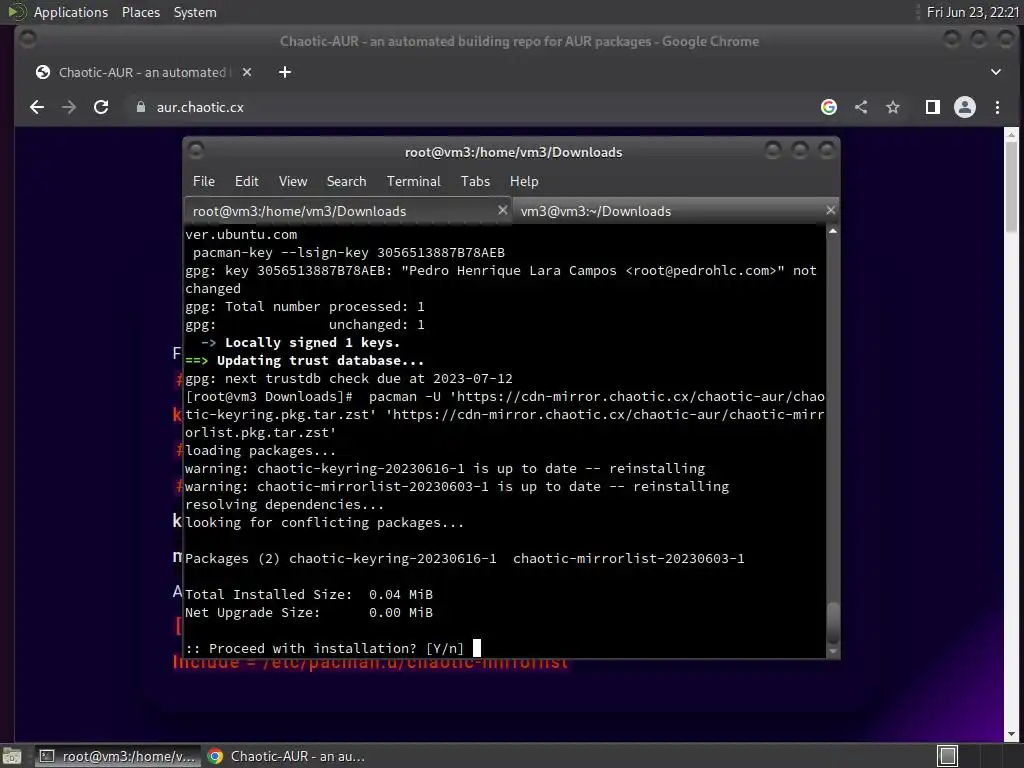The width and height of the screenshot is (1024, 768).
Task: Click 'Total Installed Size' line
Action: click(309, 594)
